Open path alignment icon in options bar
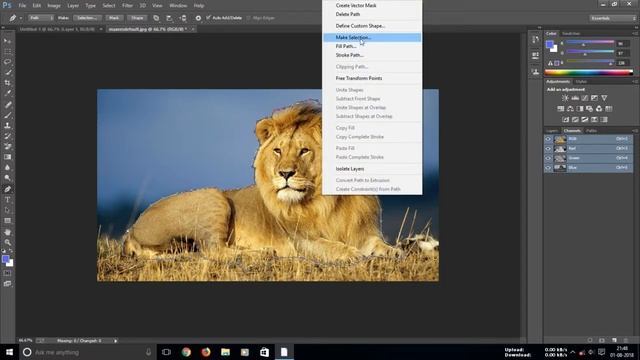Image resolution: width=640 pixels, height=360 pixels. 169,18
